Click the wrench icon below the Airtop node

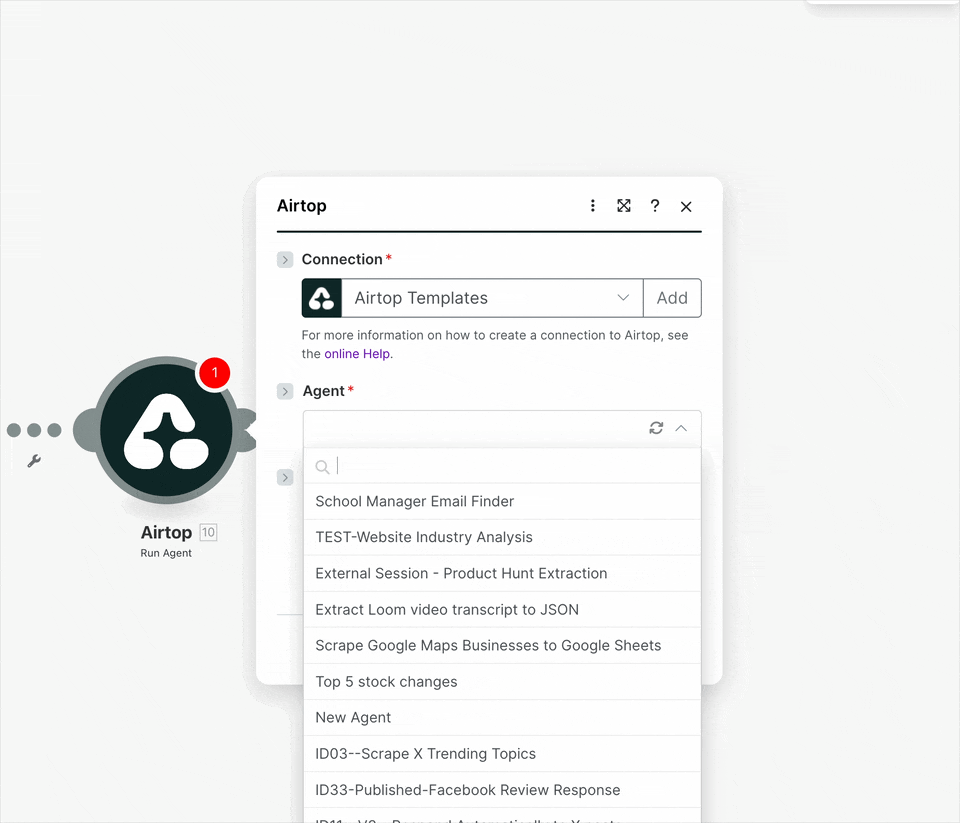coord(36,462)
